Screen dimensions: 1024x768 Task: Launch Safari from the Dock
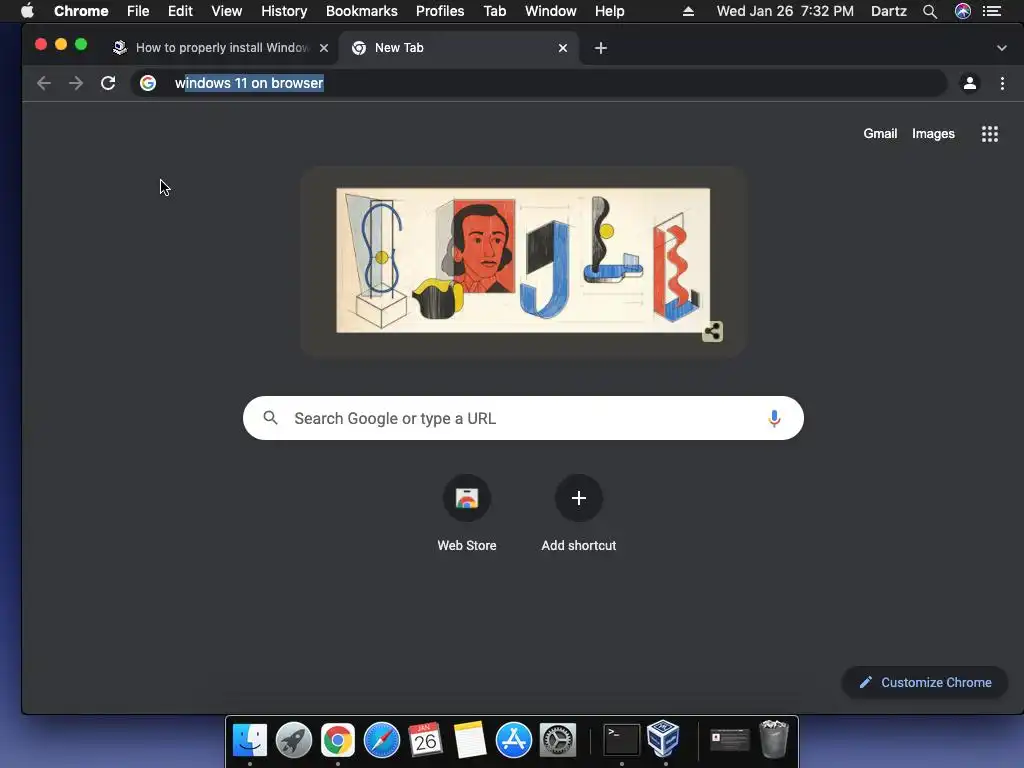click(381, 740)
